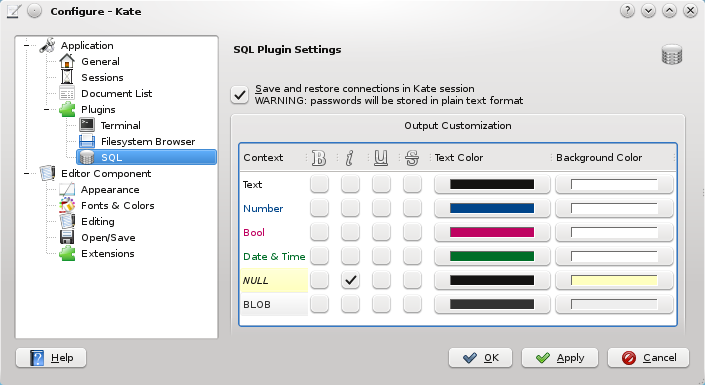This screenshot has height=385, width=705.
Task: Click the Help button
Action: (51, 358)
